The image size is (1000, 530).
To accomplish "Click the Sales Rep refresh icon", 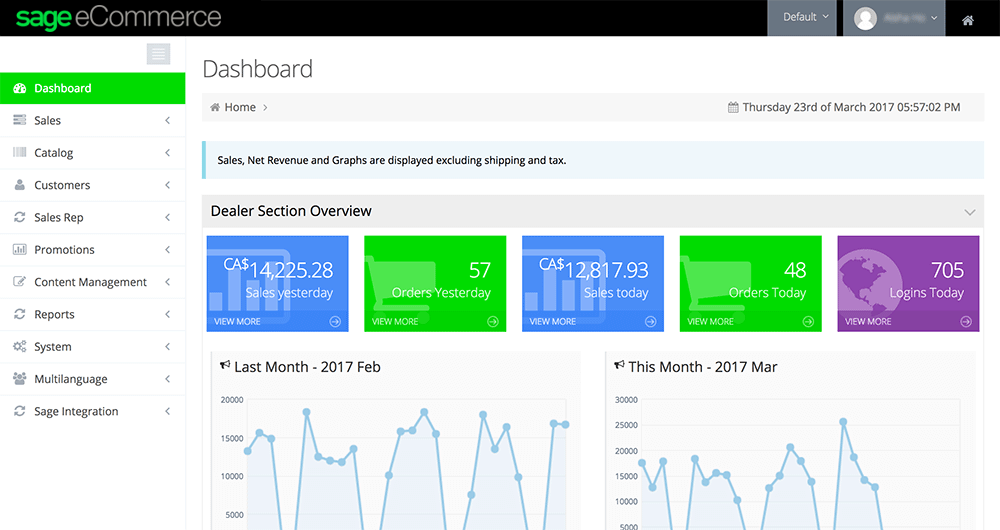I will click(x=20, y=217).
